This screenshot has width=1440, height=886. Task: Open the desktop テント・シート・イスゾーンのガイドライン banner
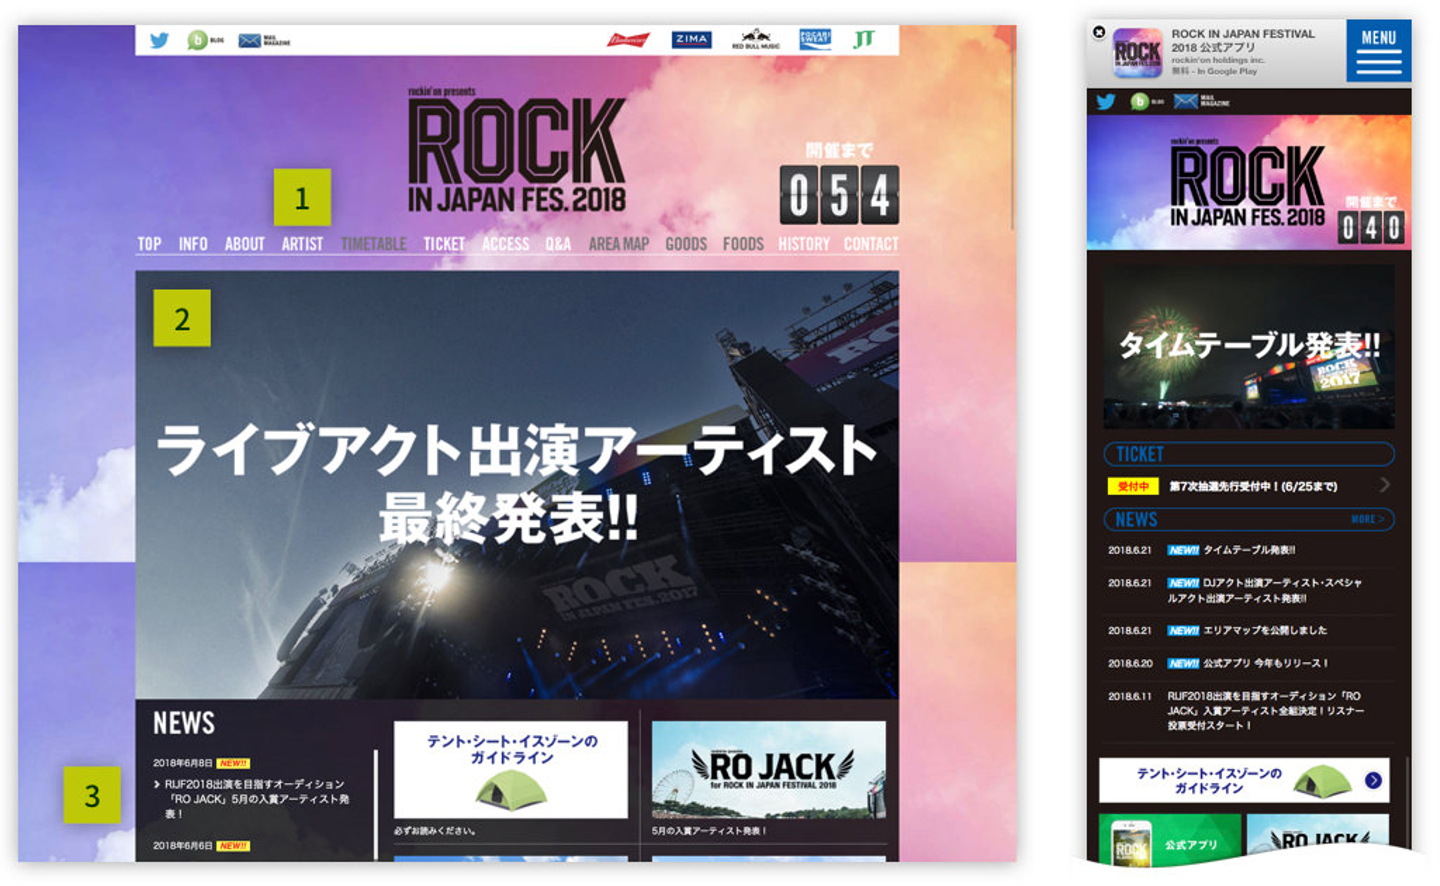511,769
